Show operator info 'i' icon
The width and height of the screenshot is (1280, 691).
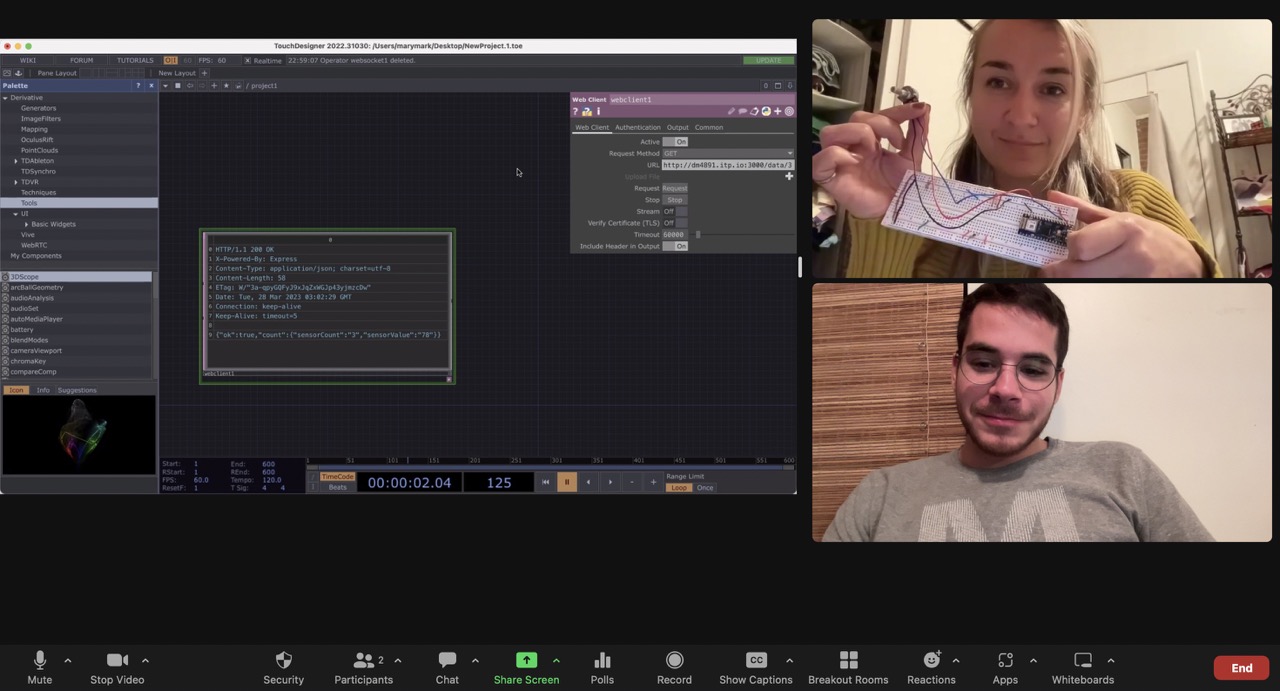[x=598, y=111]
